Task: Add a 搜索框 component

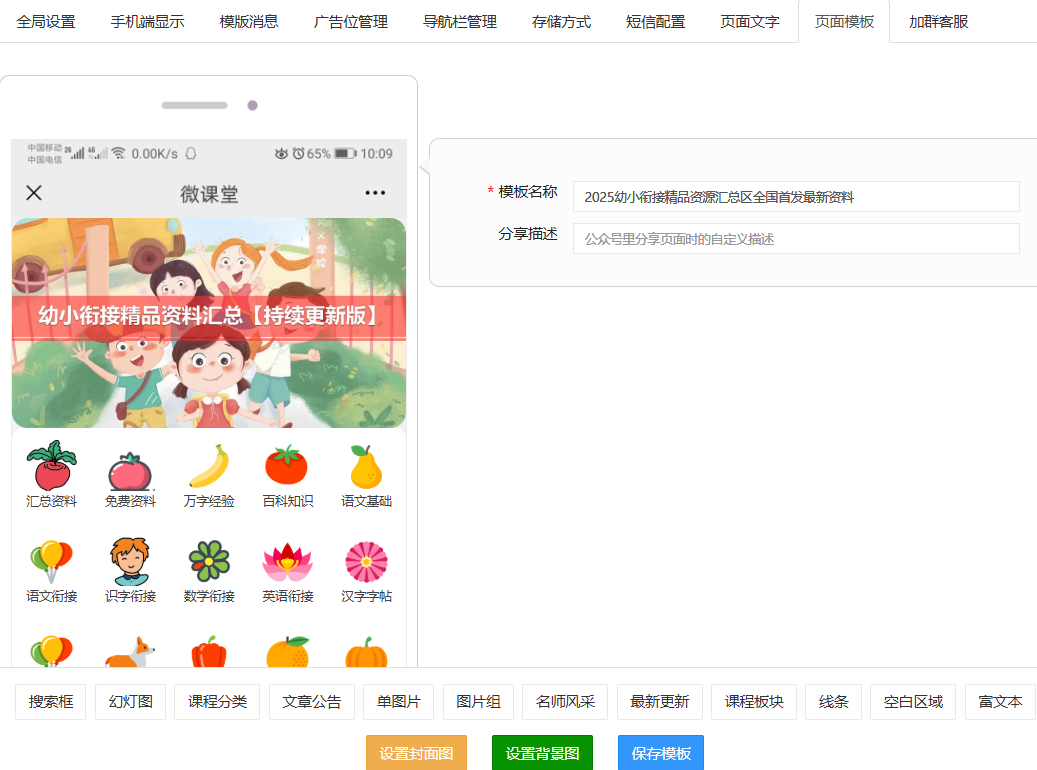Action: coord(51,702)
